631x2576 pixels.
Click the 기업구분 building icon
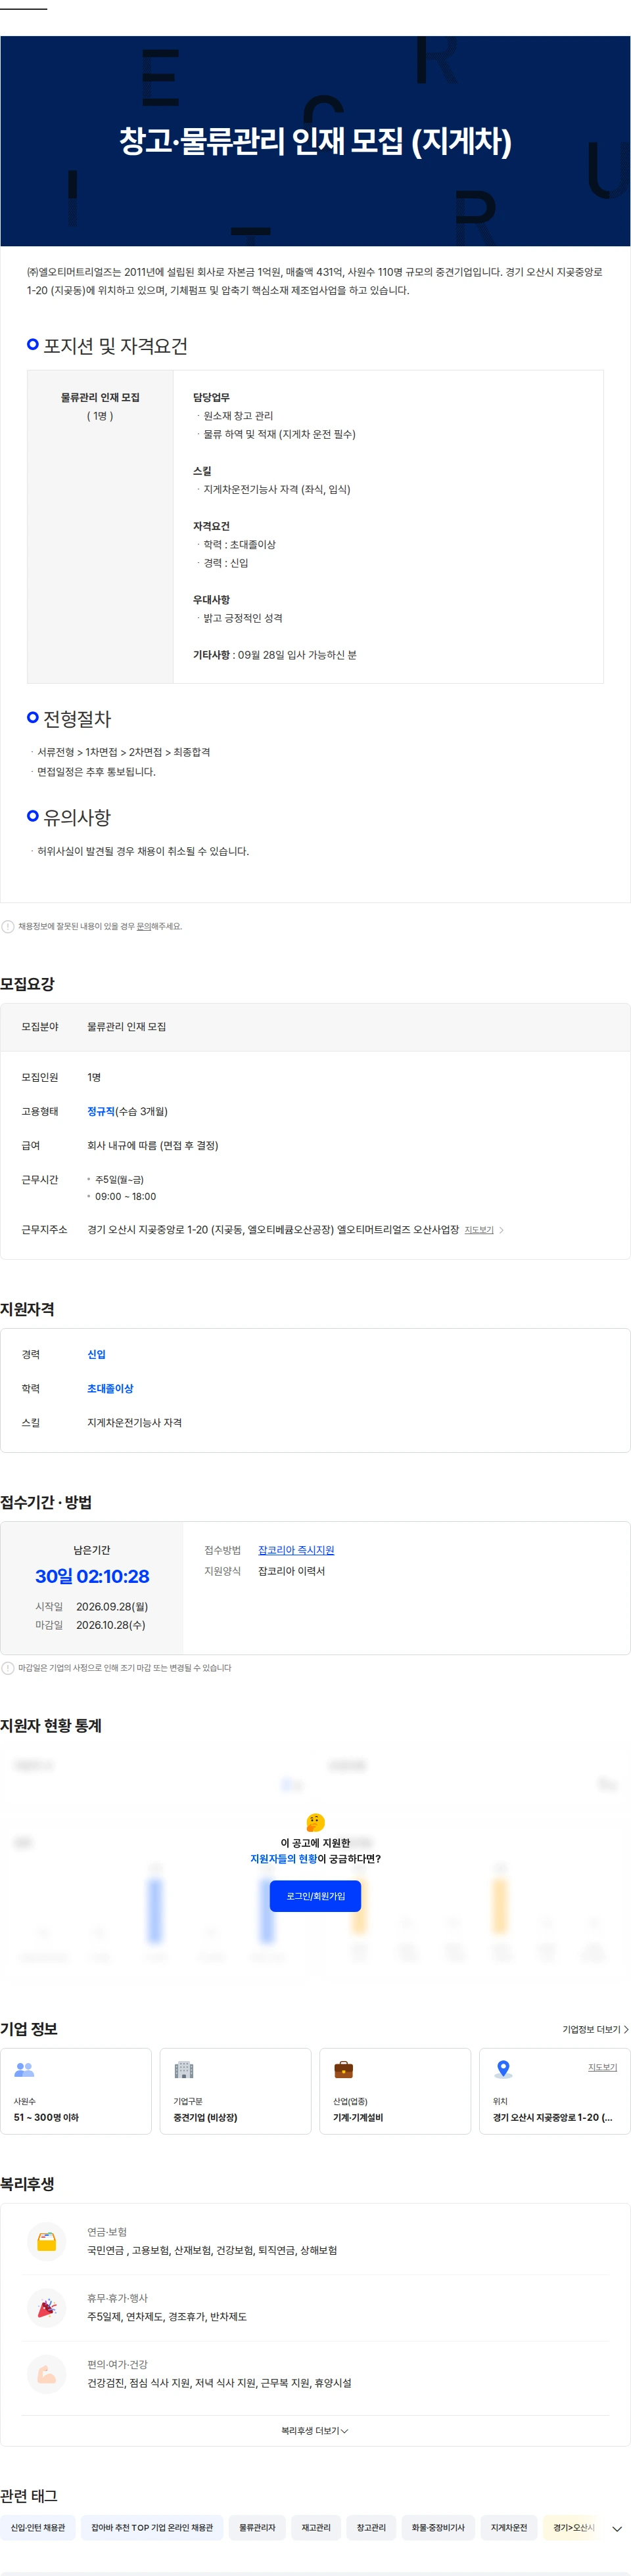pyautogui.click(x=184, y=2069)
